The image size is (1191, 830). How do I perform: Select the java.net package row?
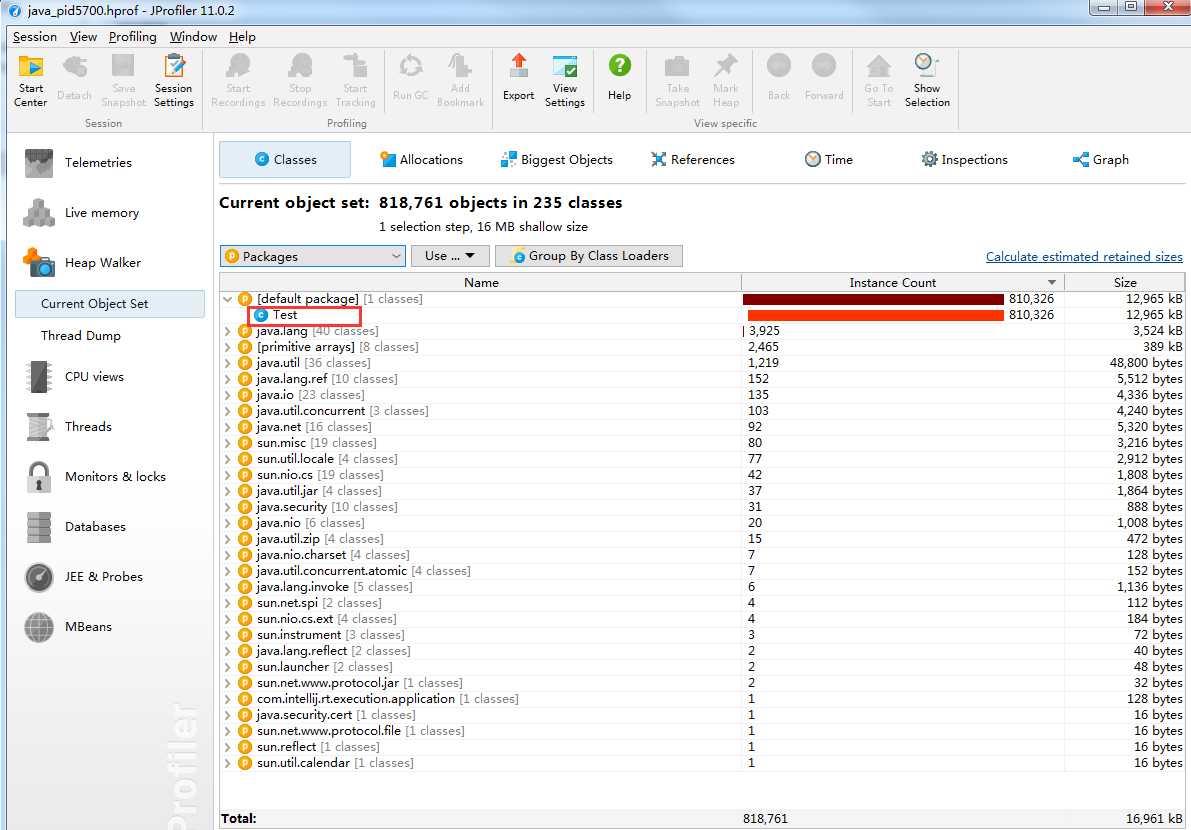point(702,427)
